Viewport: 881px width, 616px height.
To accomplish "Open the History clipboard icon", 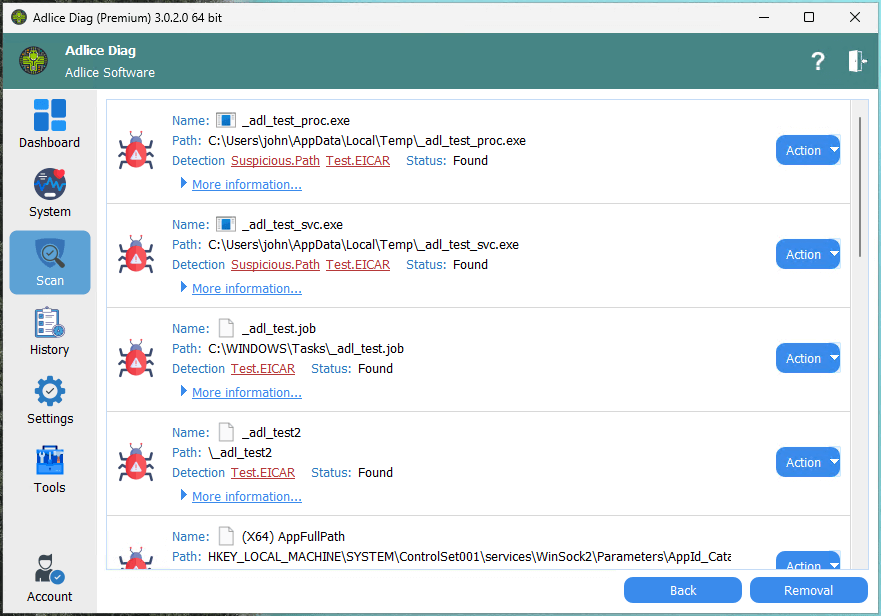I will point(49,323).
